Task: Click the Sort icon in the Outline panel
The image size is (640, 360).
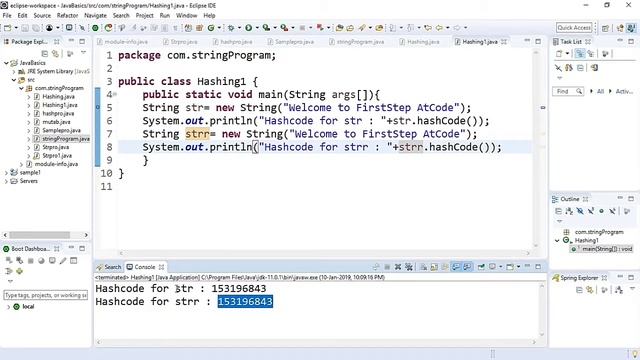Action: [569, 211]
